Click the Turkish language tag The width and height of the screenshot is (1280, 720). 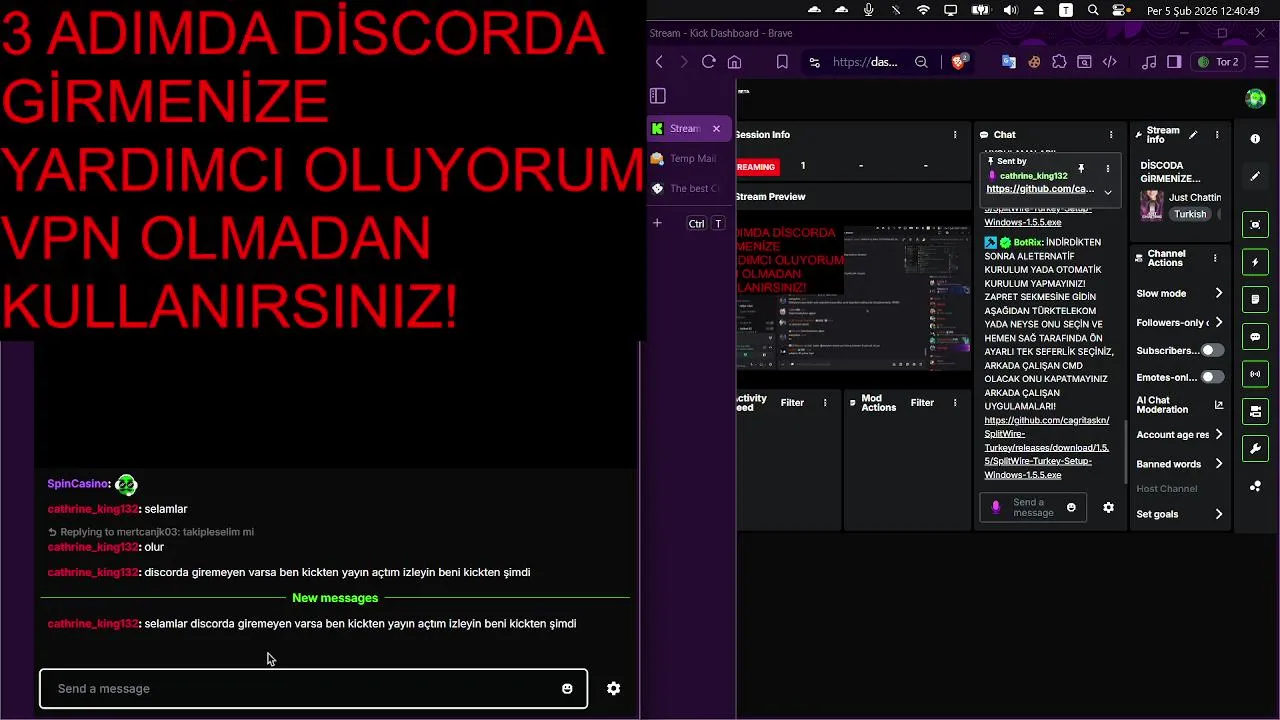point(1190,214)
